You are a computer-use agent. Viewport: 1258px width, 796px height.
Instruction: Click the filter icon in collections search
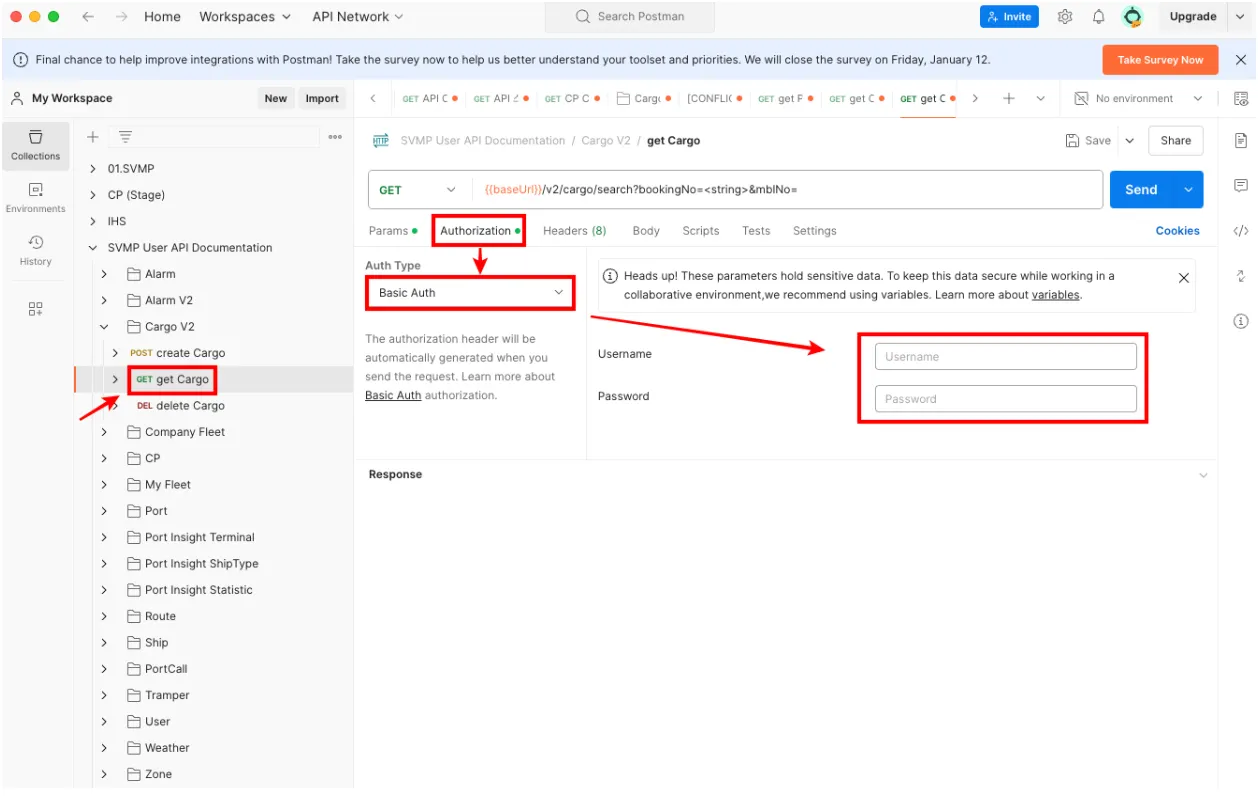point(125,137)
